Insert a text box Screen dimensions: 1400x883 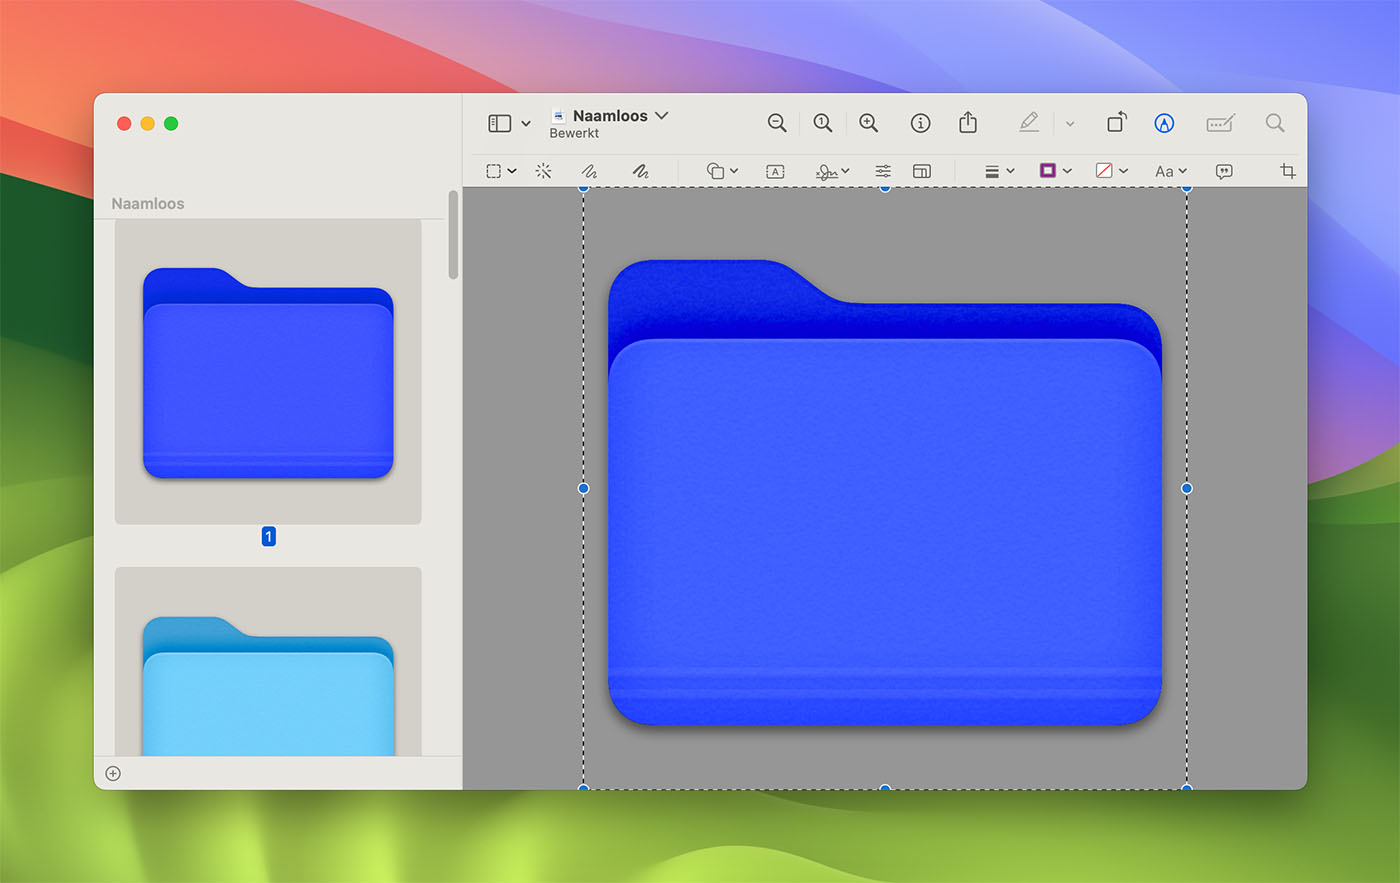775,171
